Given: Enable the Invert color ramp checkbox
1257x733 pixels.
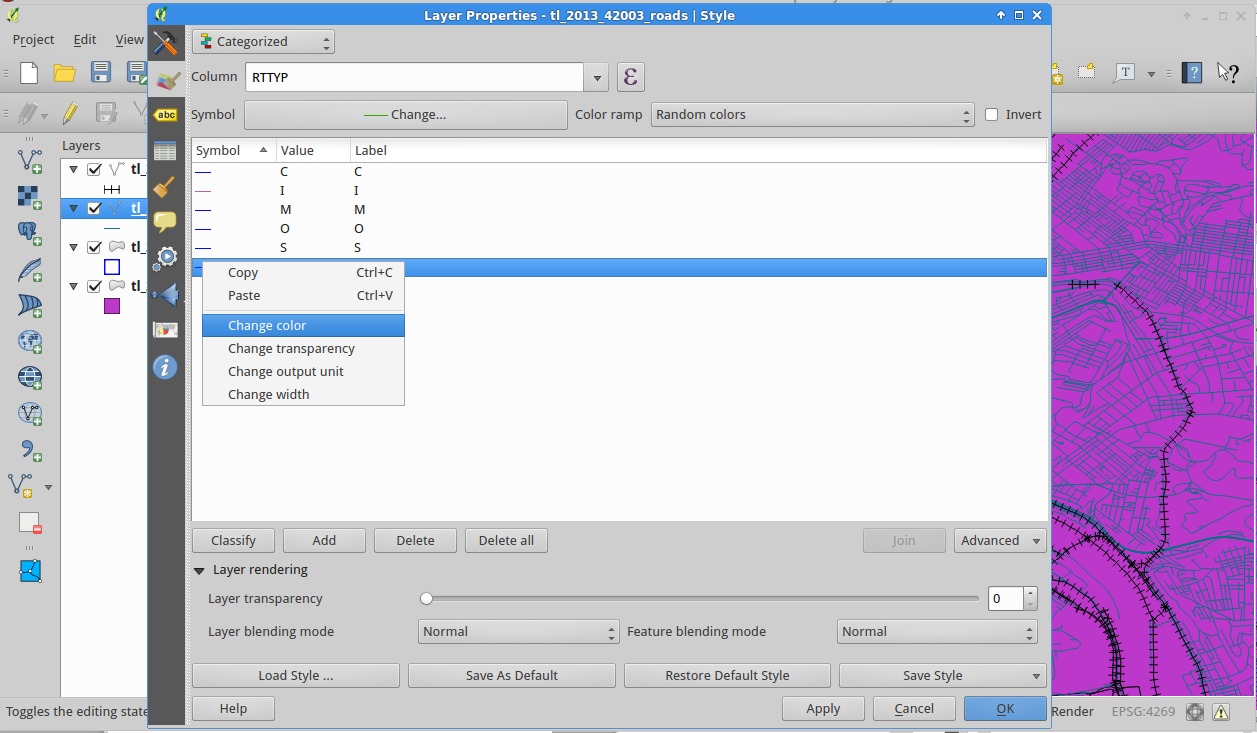Looking at the screenshot, I should (992, 115).
